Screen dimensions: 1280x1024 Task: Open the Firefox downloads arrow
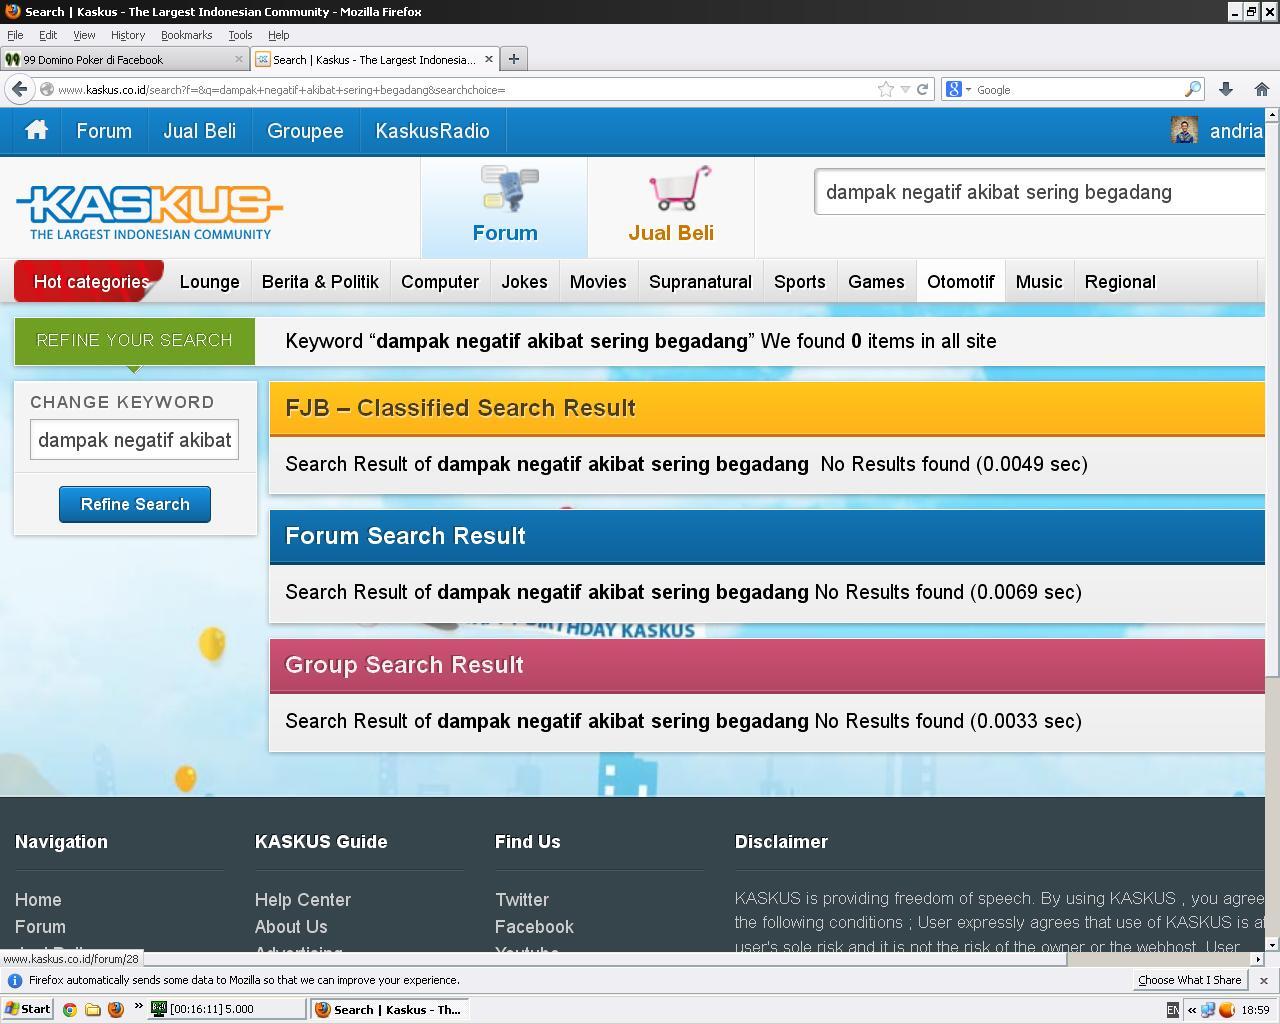tap(1225, 89)
